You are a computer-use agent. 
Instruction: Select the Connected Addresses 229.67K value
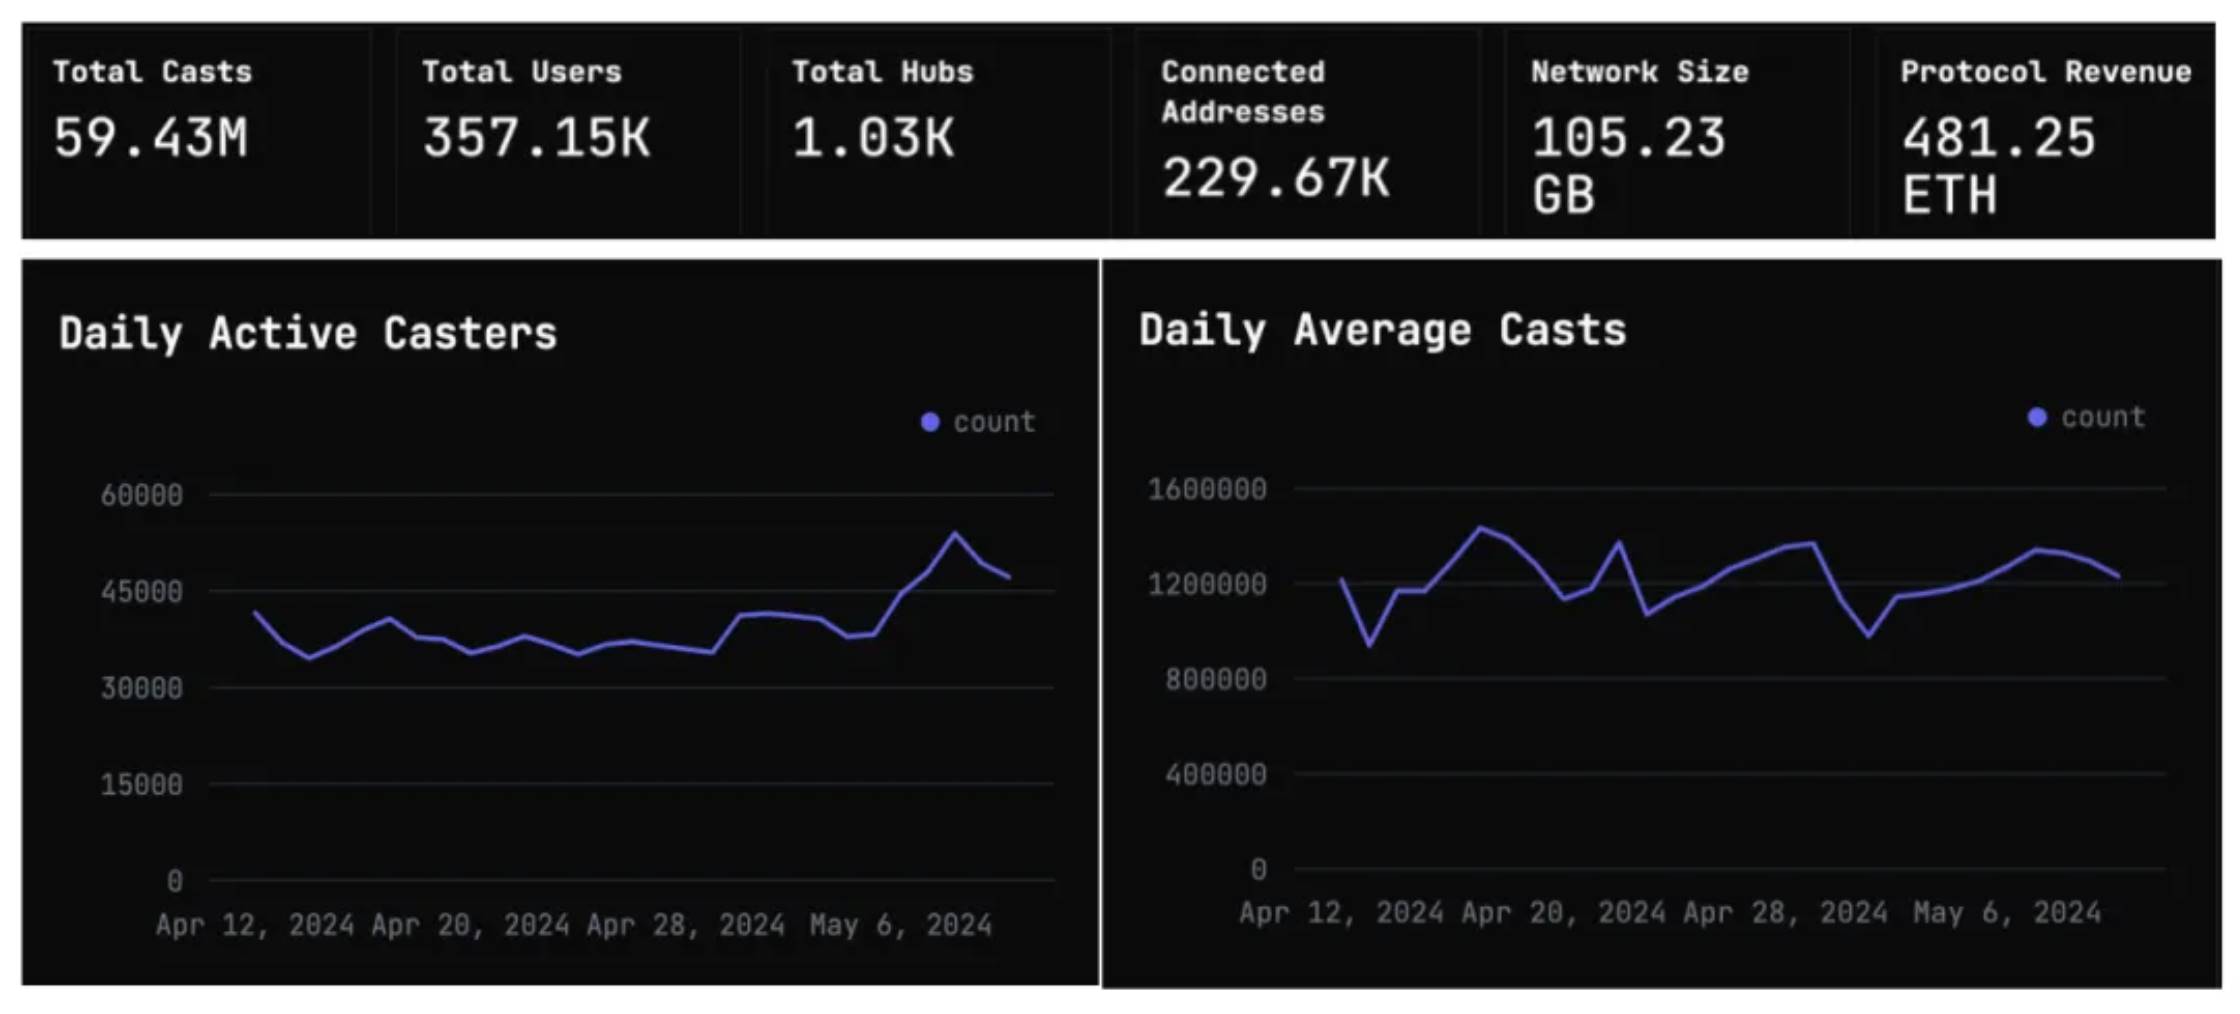click(x=1275, y=178)
